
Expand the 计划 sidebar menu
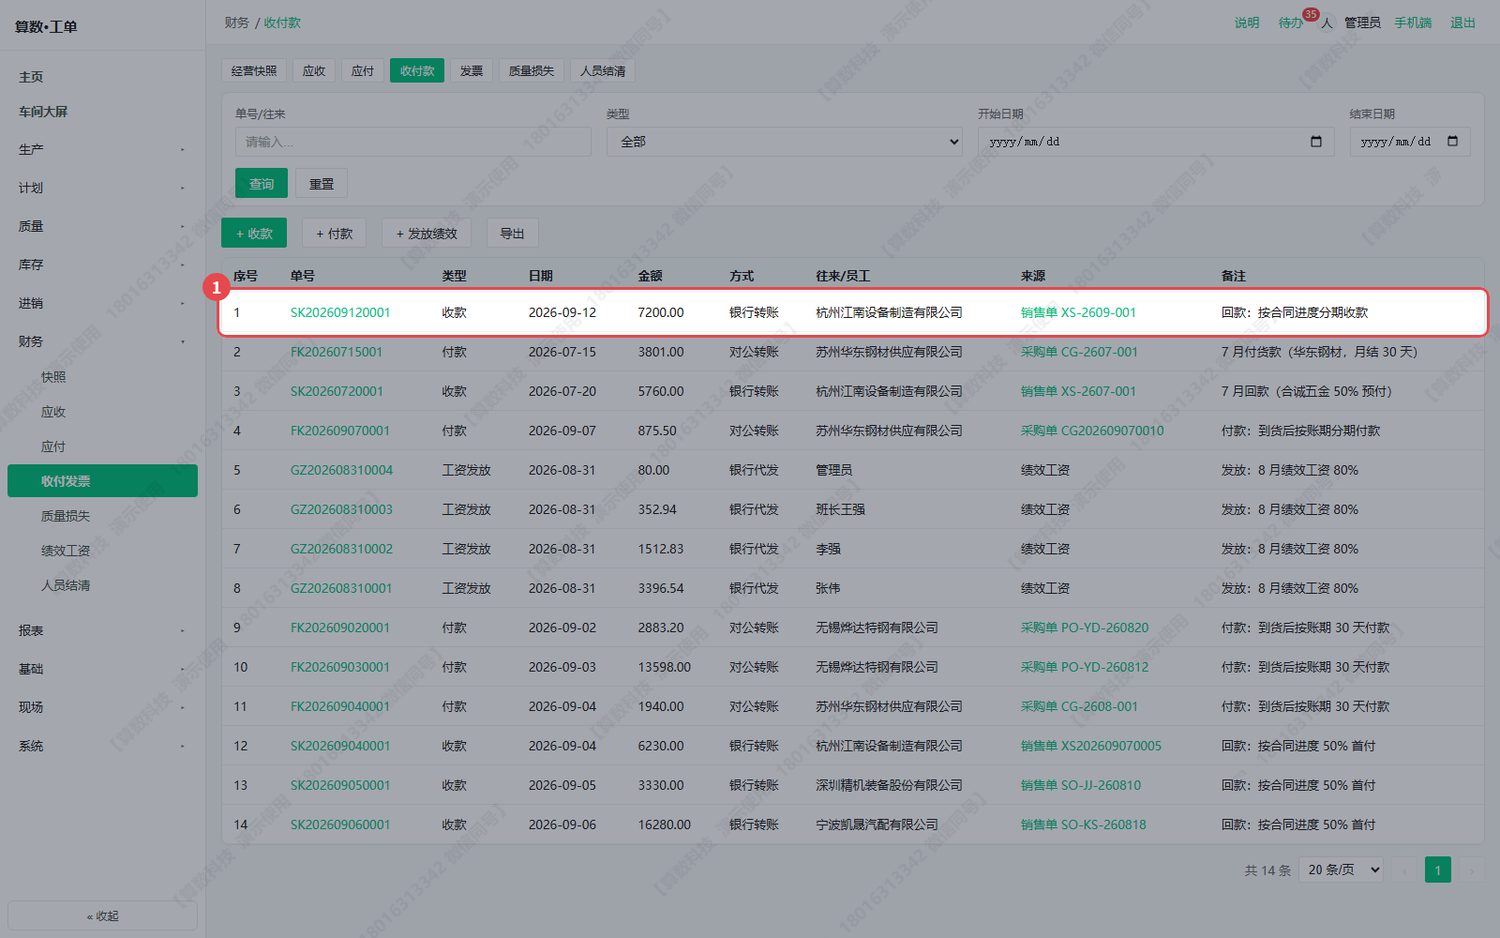pos(102,188)
